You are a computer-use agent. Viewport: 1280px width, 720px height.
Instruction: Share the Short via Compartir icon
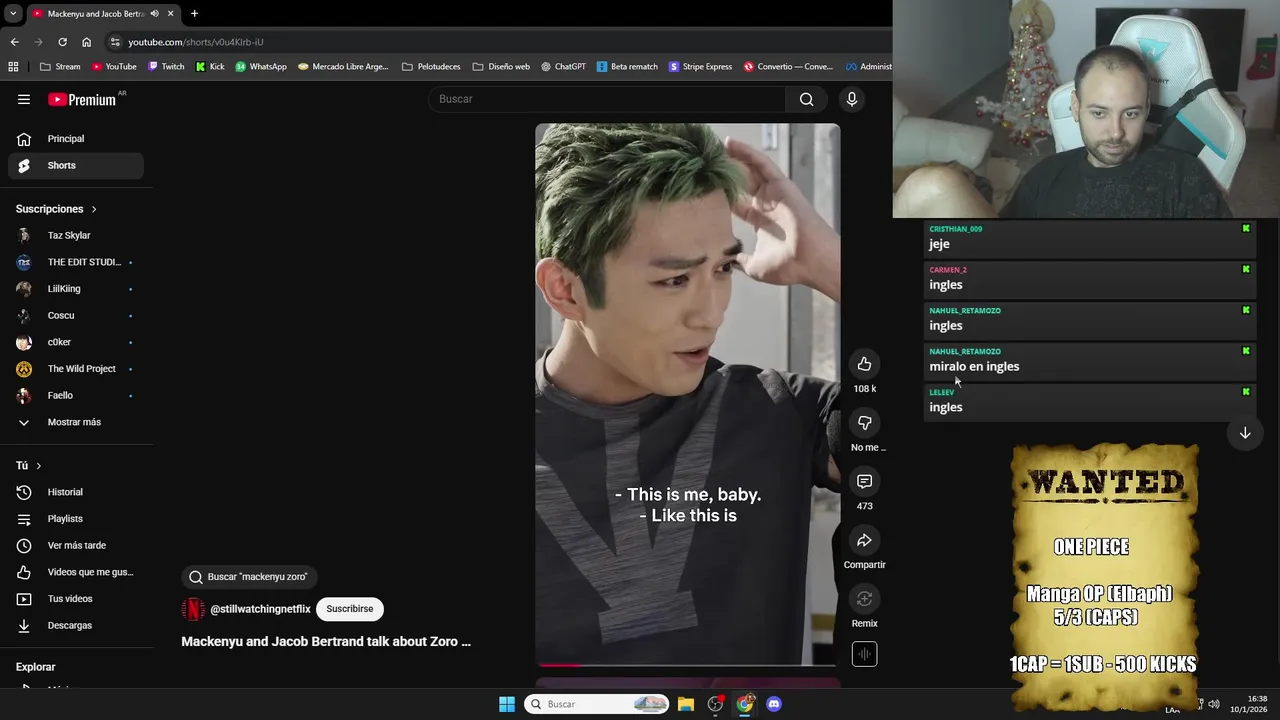(864, 541)
